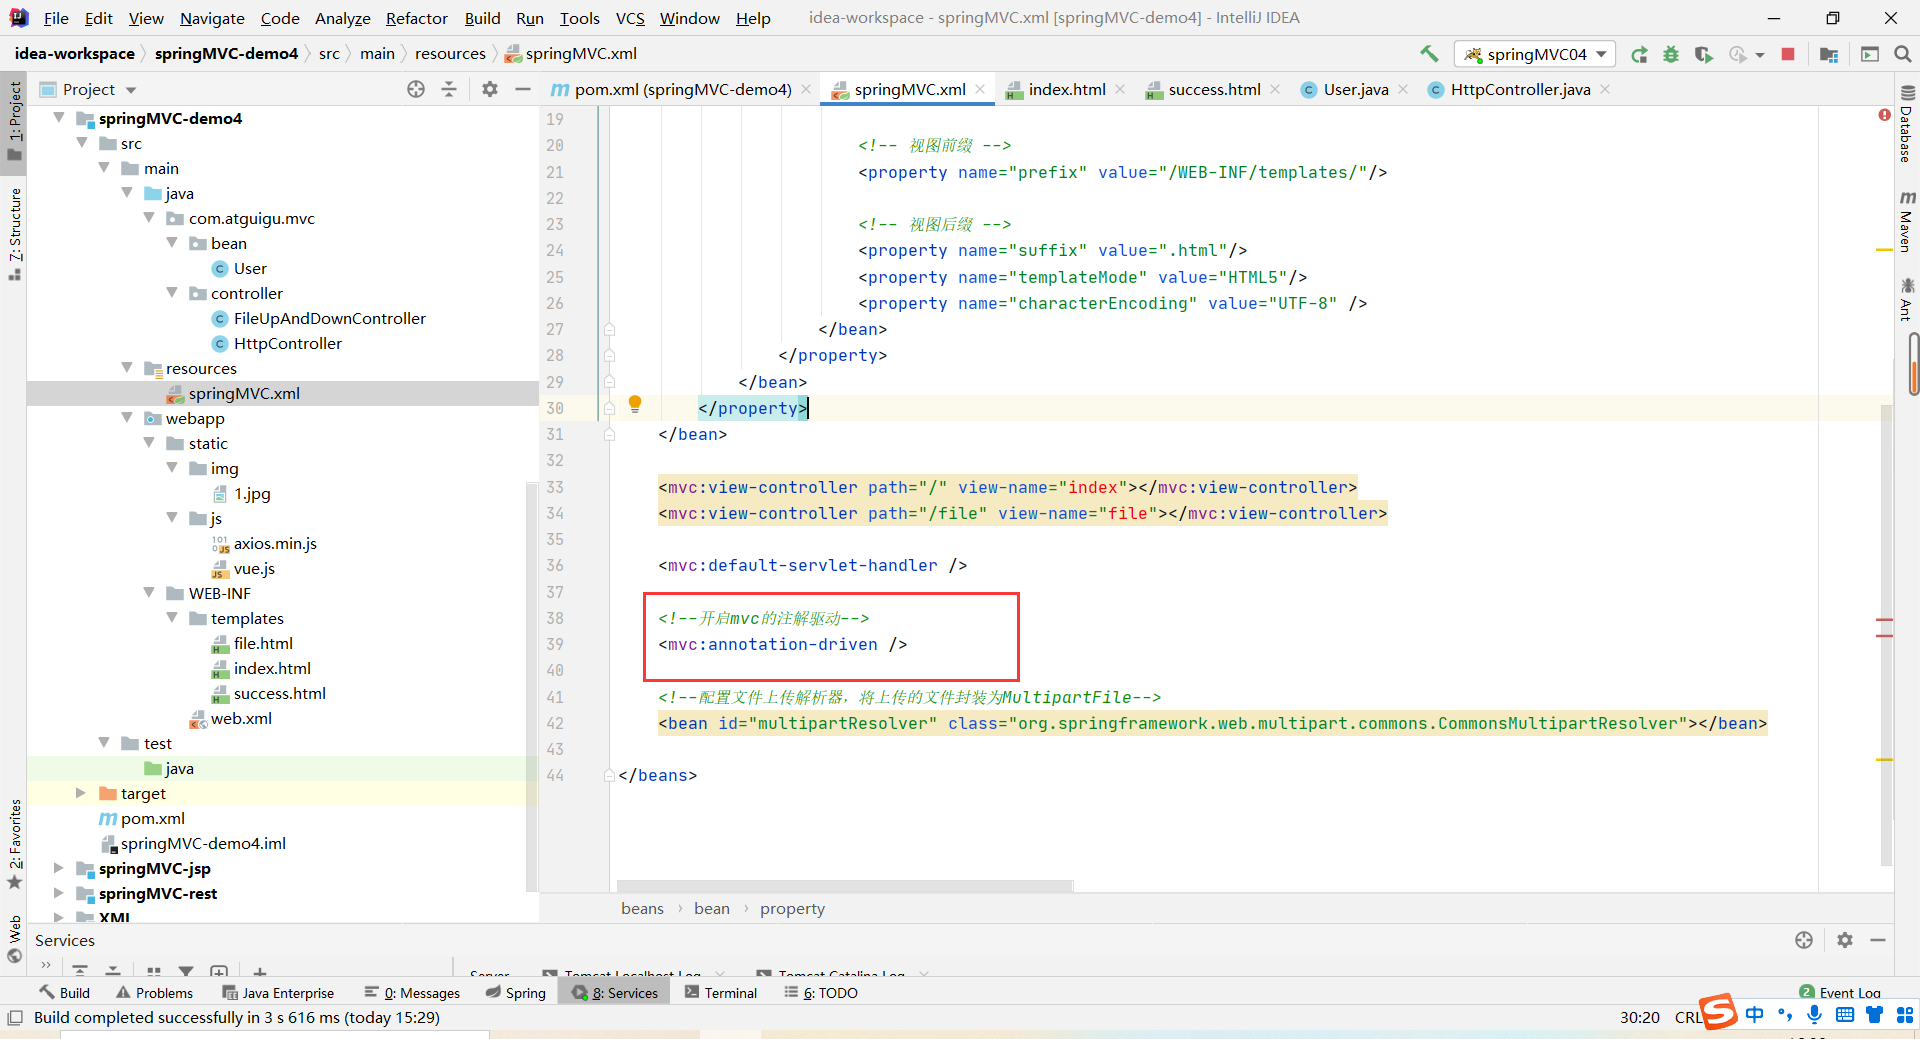Image resolution: width=1920 pixels, height=1039 pixels.
Task: Click the Build project hammer icon
Action: pos(1429,54)
